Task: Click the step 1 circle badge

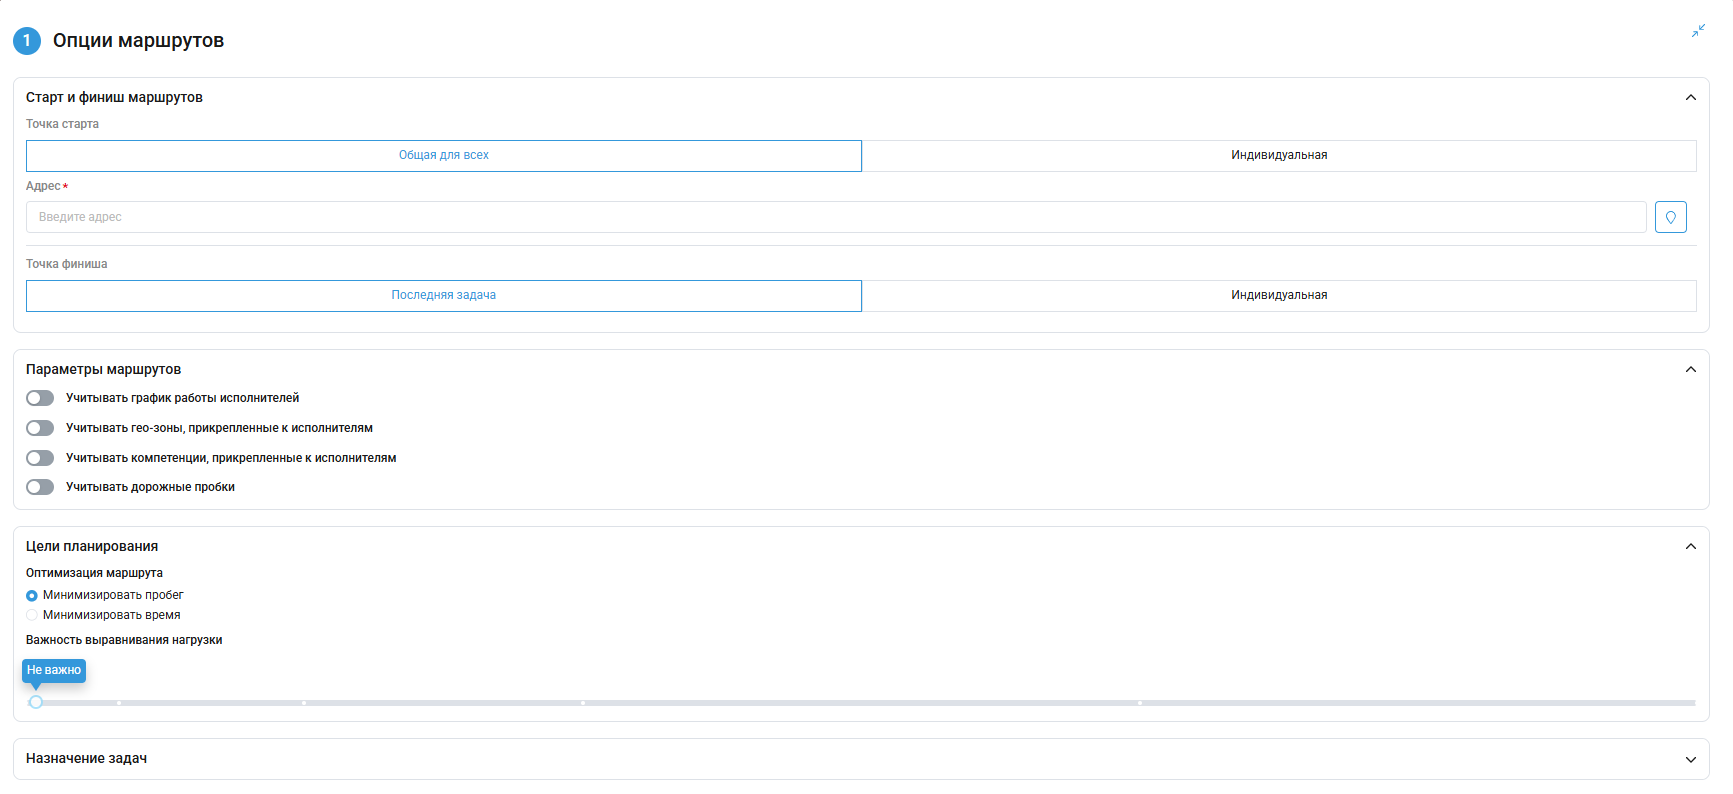Action: pos(27,41)
